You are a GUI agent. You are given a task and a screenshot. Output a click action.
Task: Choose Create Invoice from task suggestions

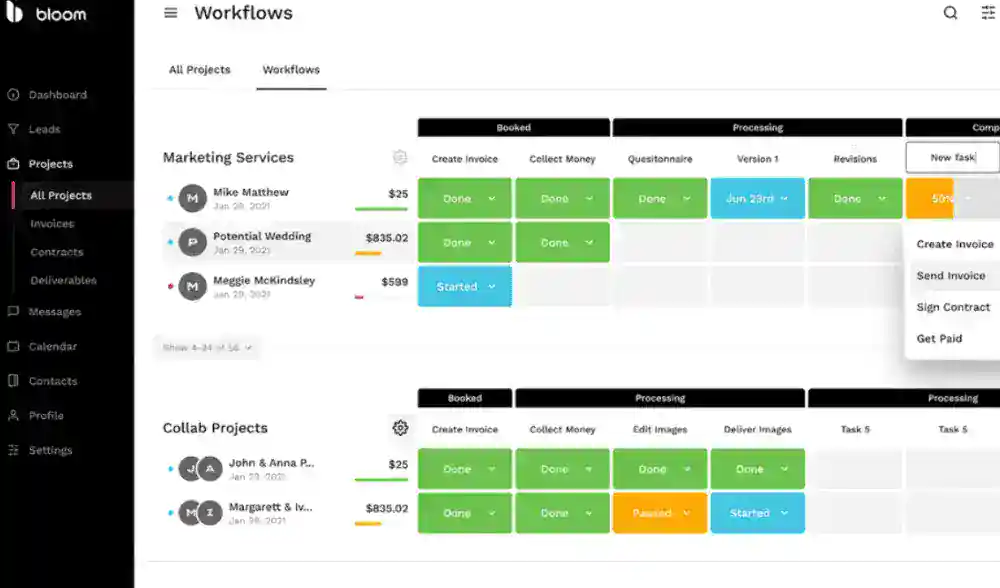(x=955, y=244)
